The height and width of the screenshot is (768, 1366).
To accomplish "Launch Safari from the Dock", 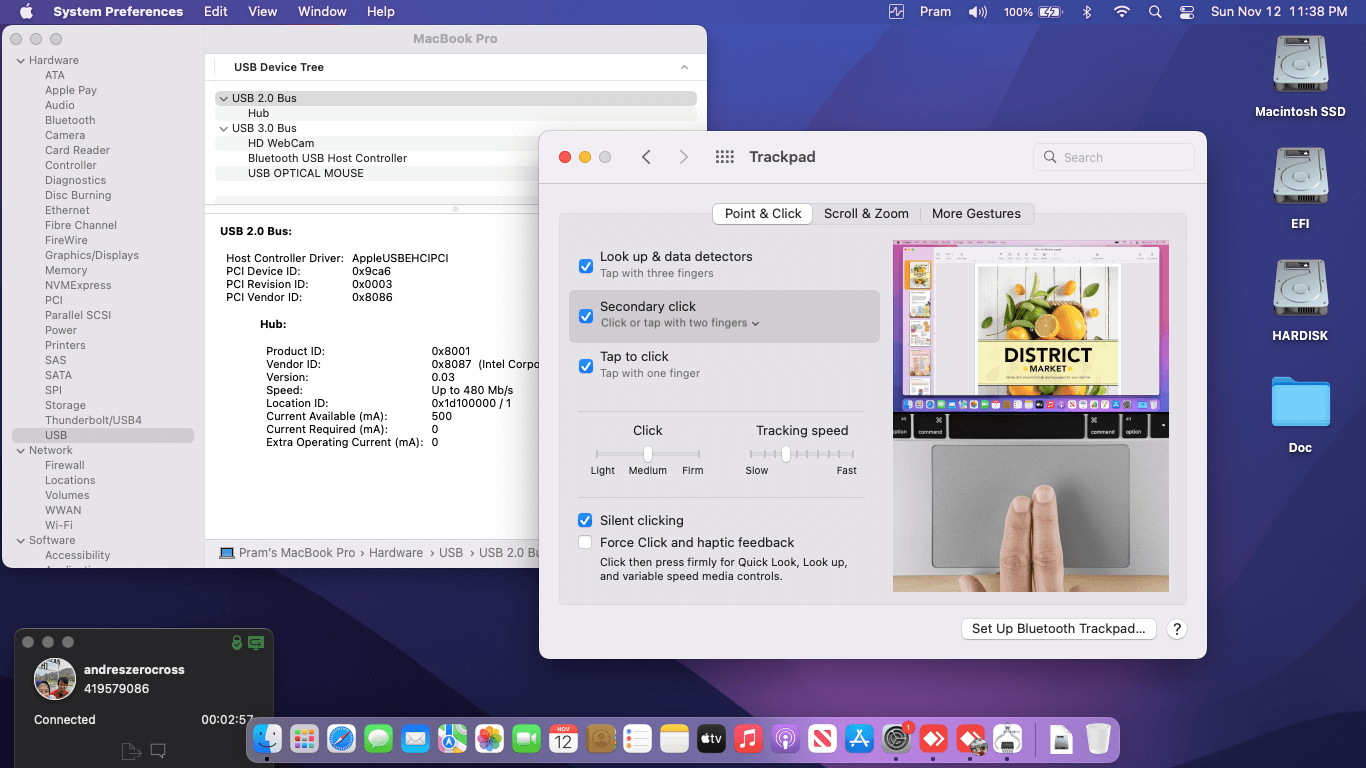I will pos(341,739).
